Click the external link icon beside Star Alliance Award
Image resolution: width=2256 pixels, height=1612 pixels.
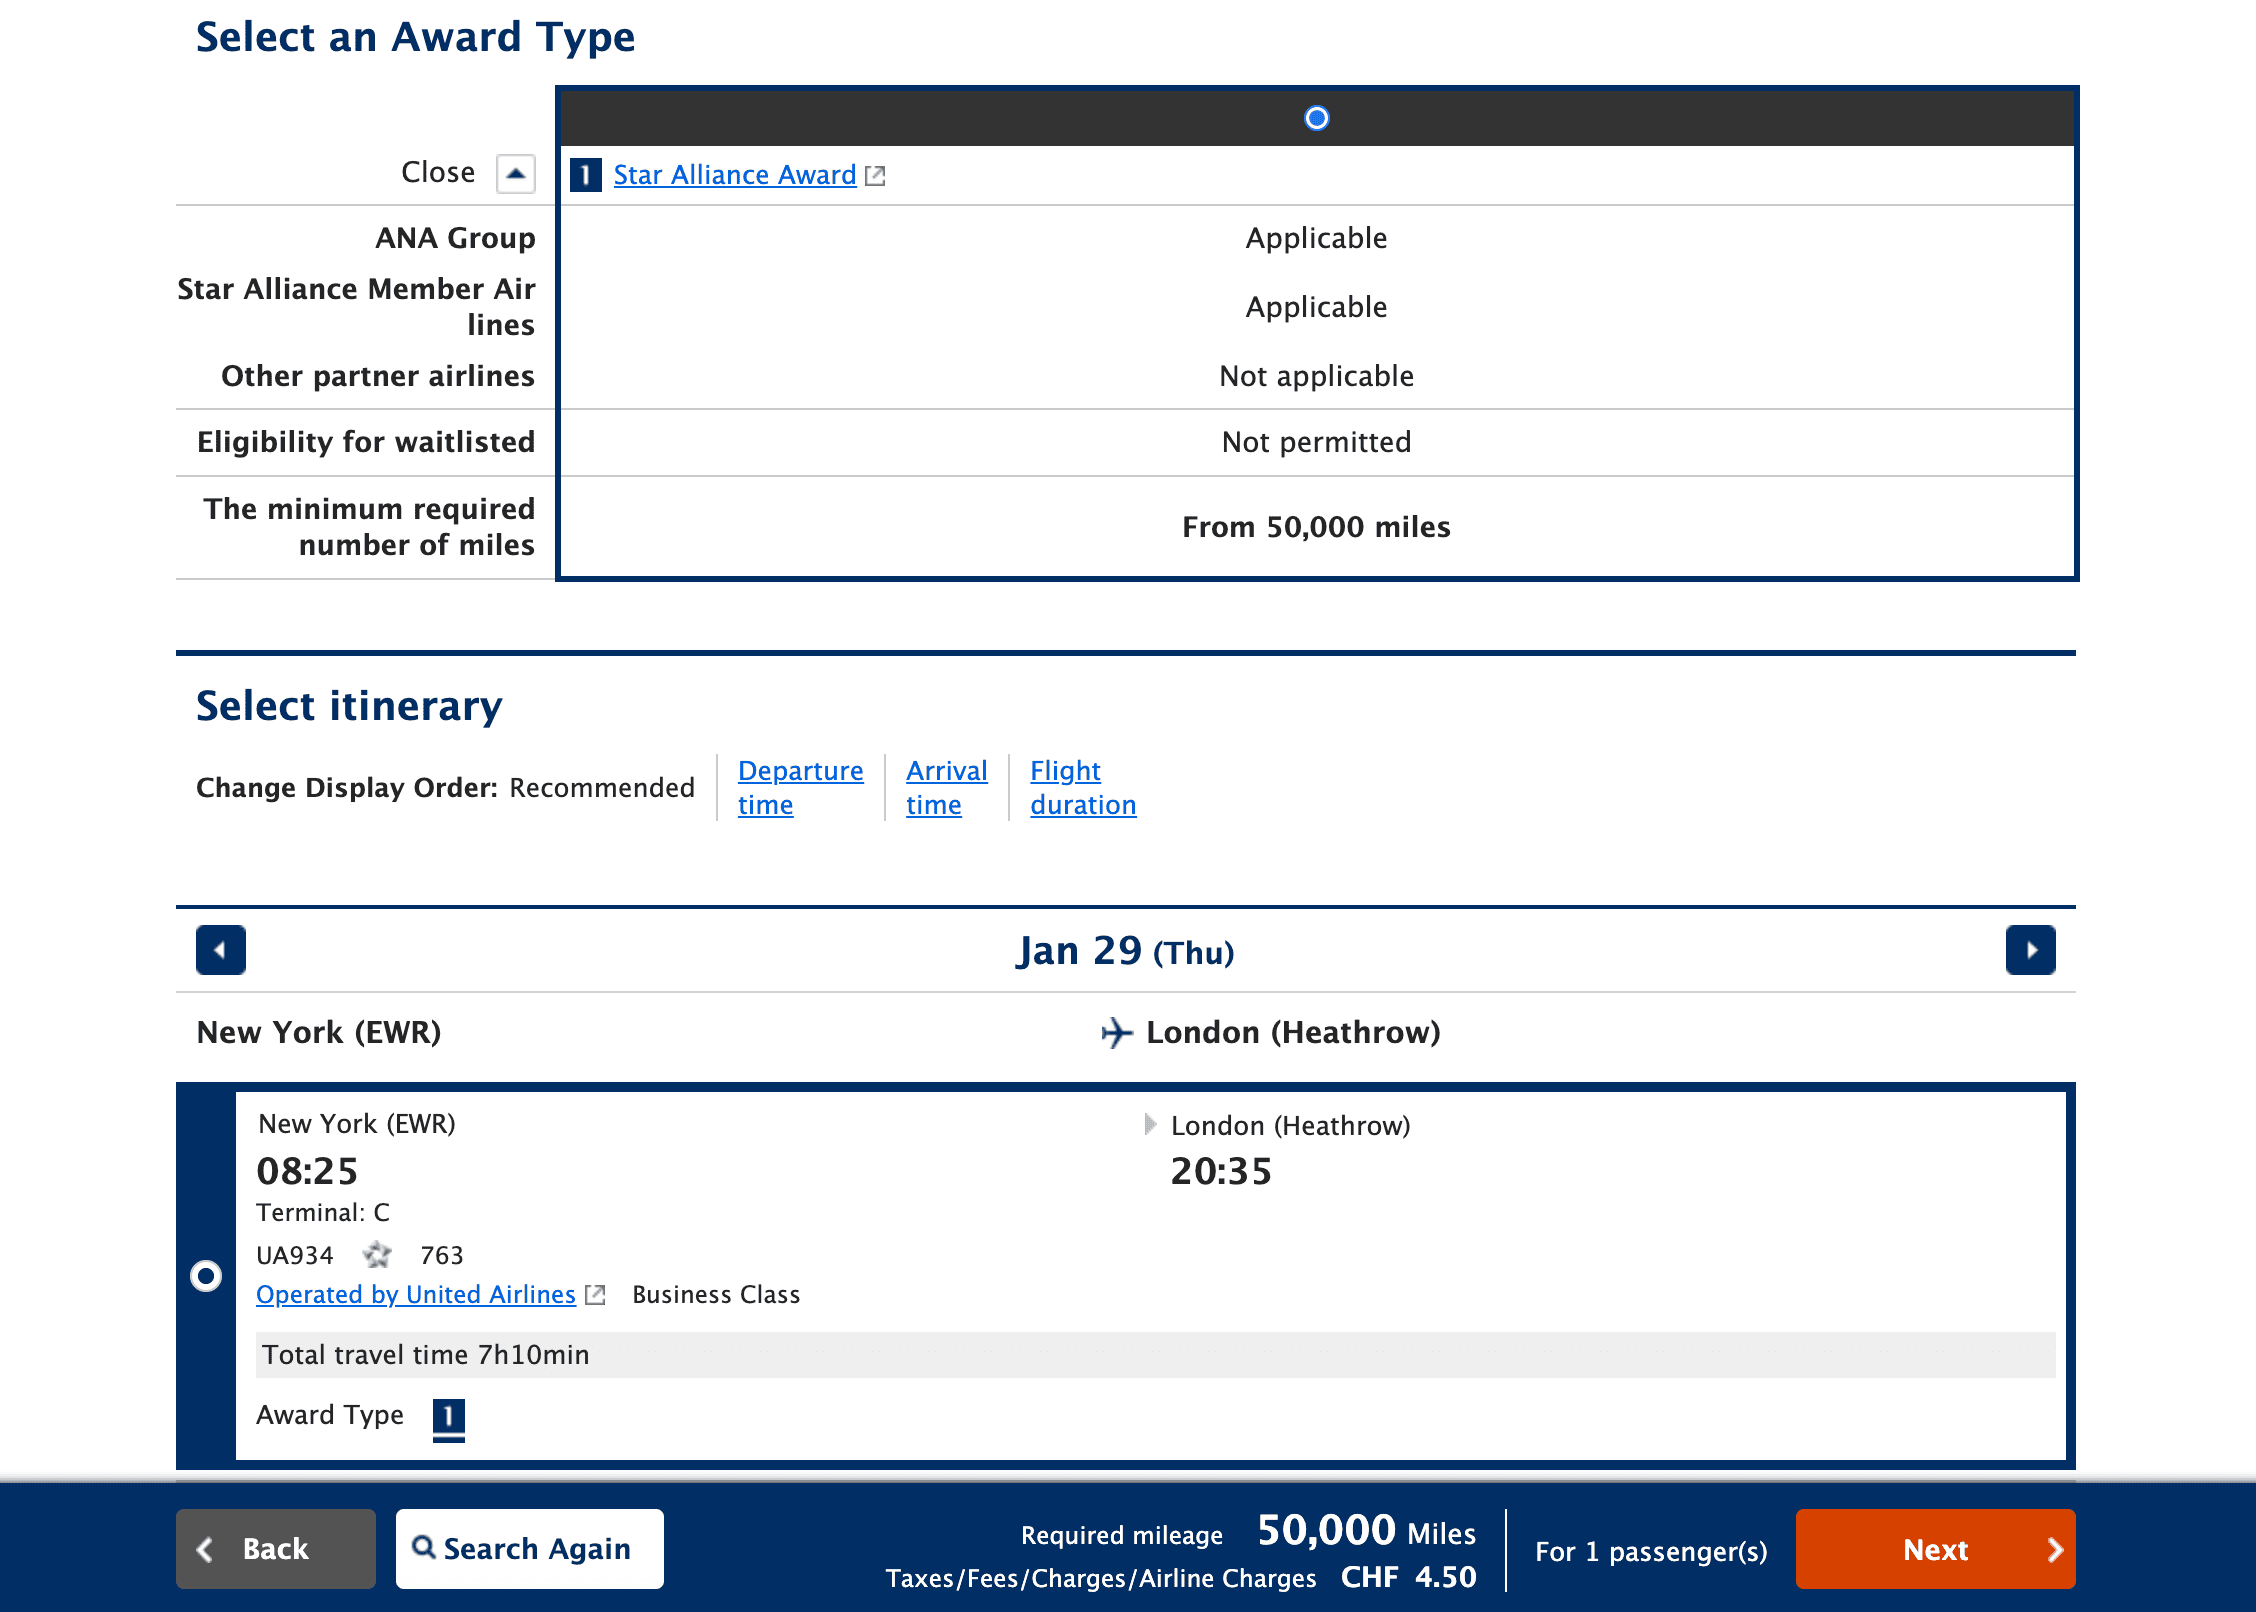[x=874, y=175]
